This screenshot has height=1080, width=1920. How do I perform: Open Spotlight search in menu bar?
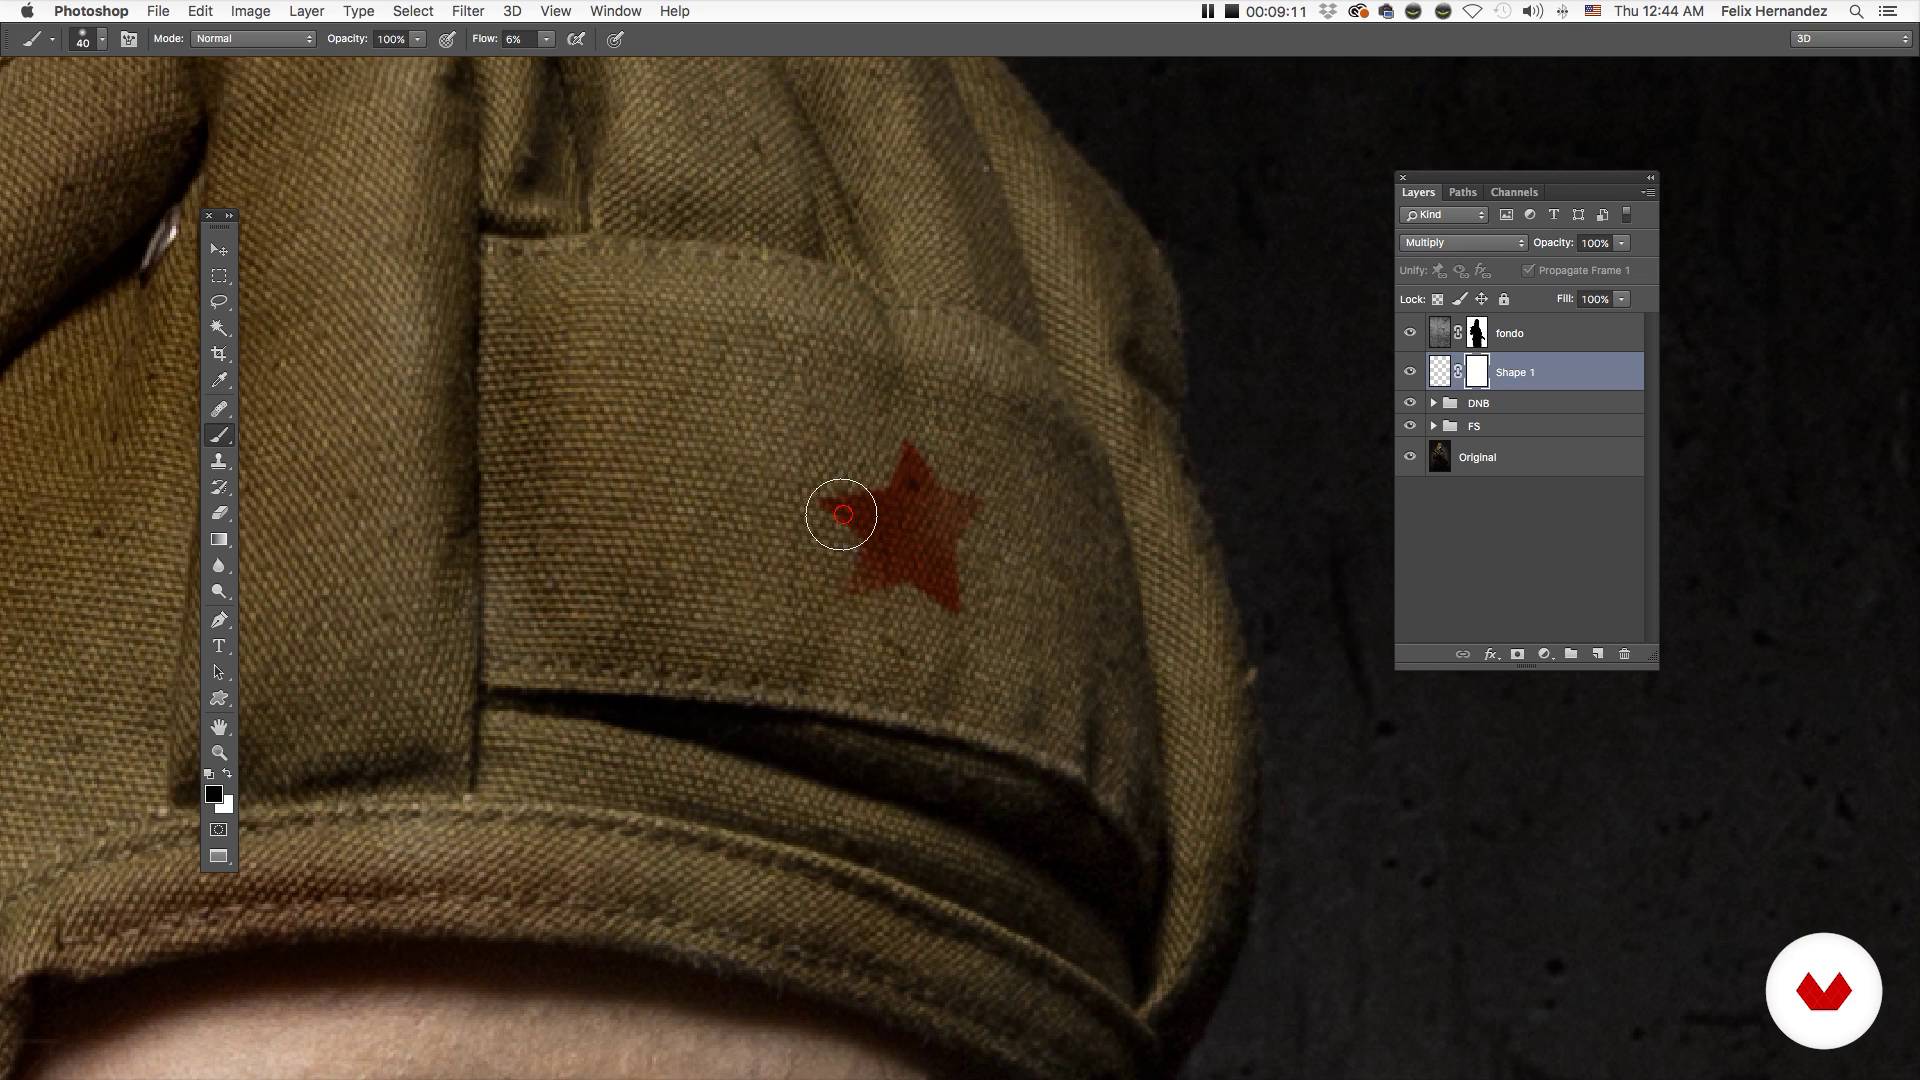tap(1856, 11)
